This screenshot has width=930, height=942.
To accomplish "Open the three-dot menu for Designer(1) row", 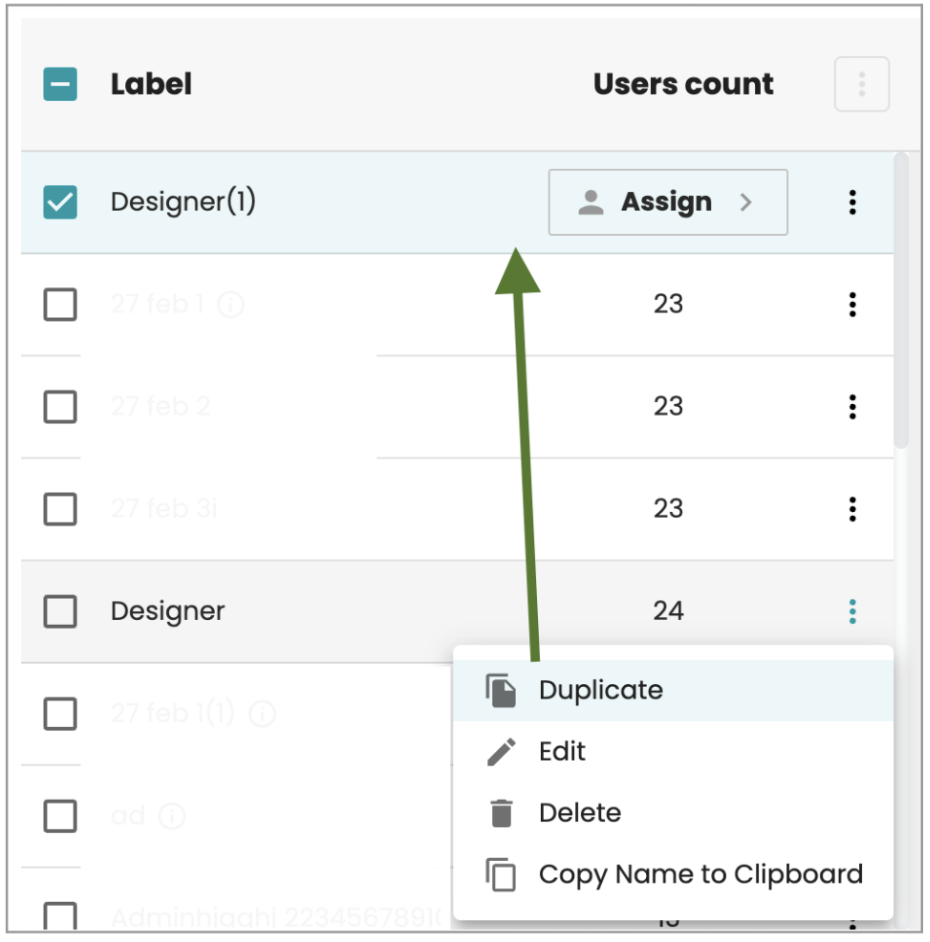I will [852, 202].
